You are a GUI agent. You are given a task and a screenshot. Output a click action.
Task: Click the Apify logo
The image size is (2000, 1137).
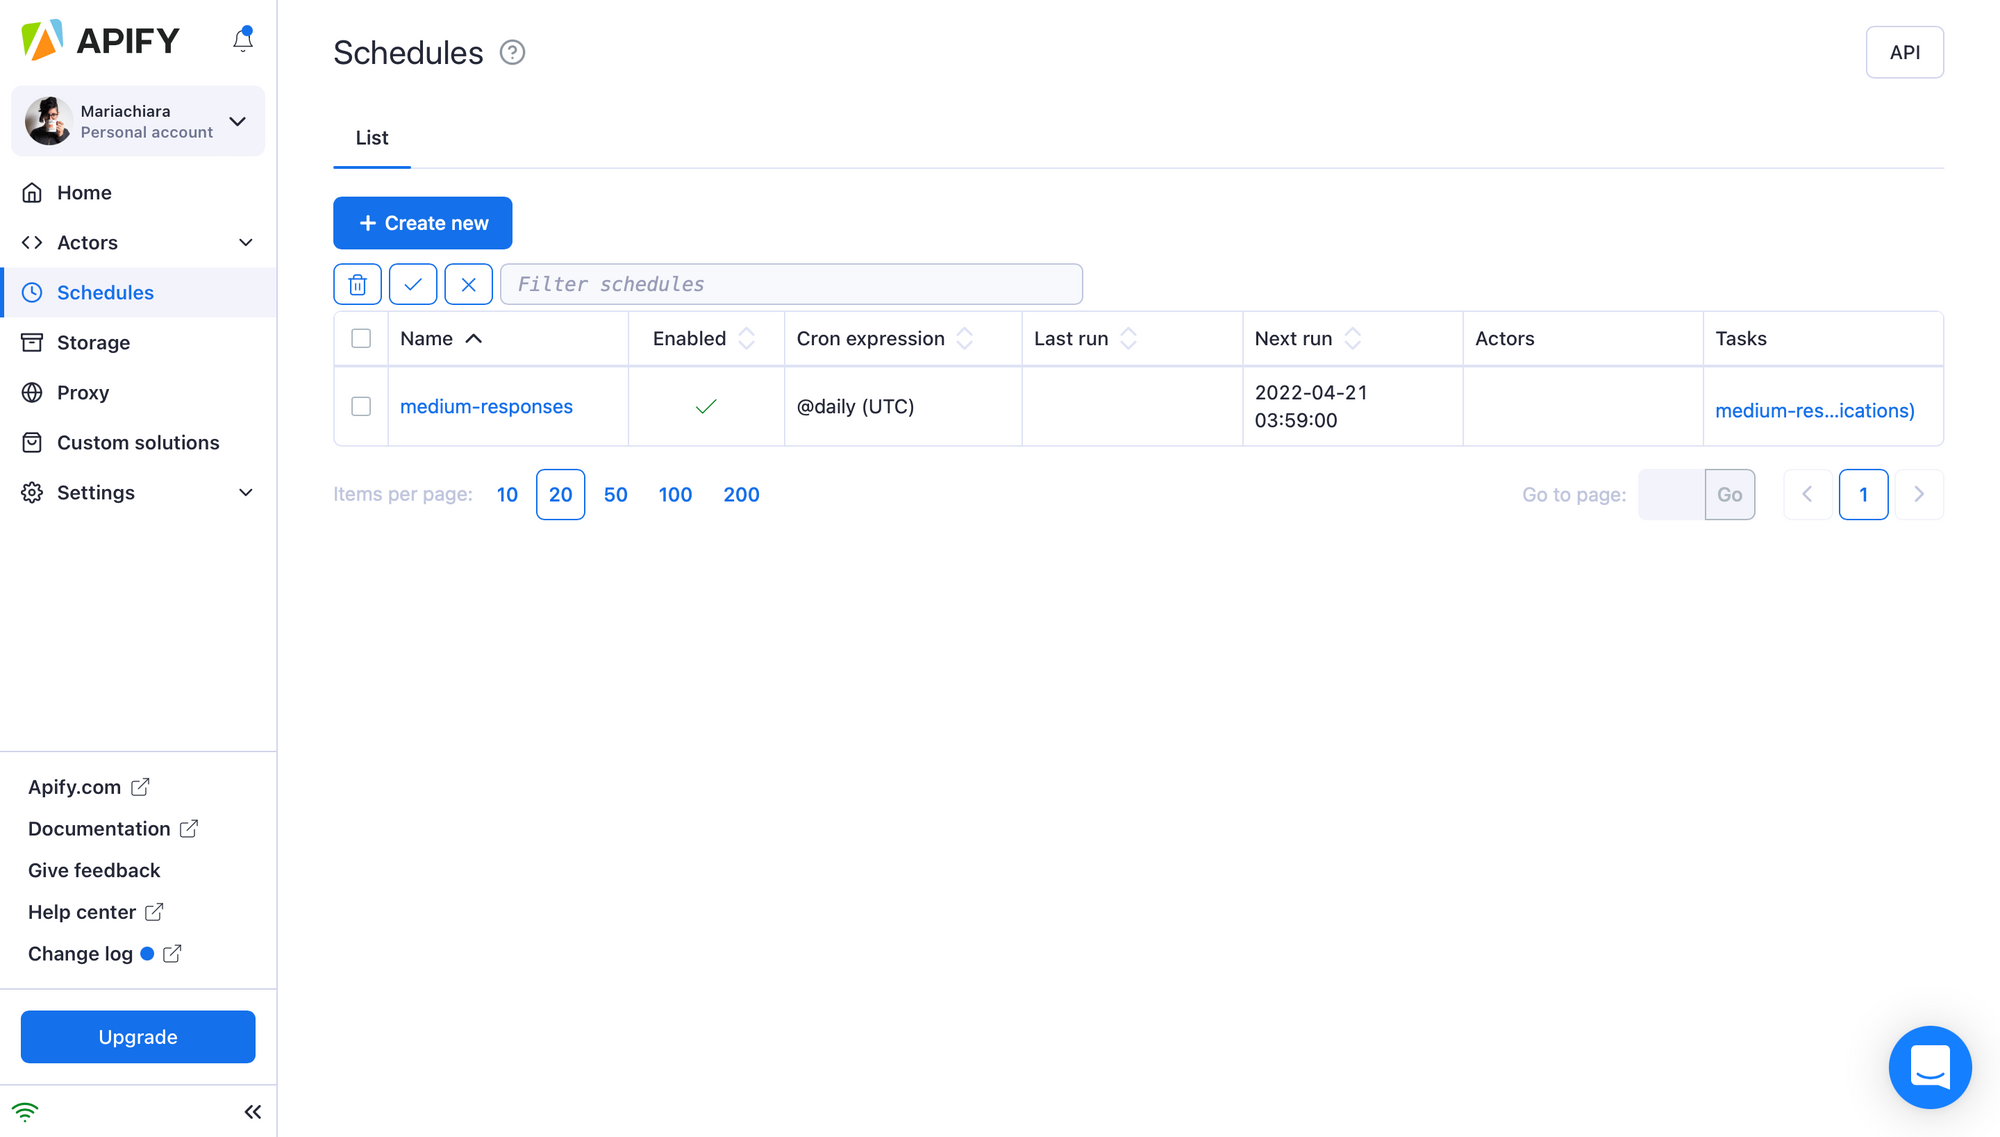click(100, 40)
